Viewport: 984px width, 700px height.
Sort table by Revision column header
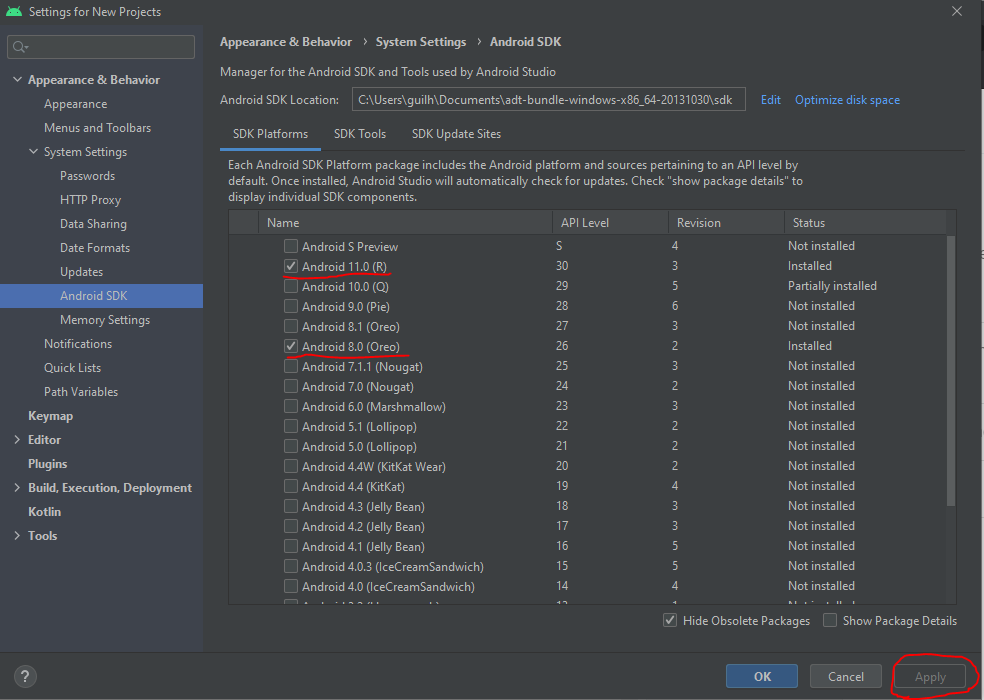(726, 222)
